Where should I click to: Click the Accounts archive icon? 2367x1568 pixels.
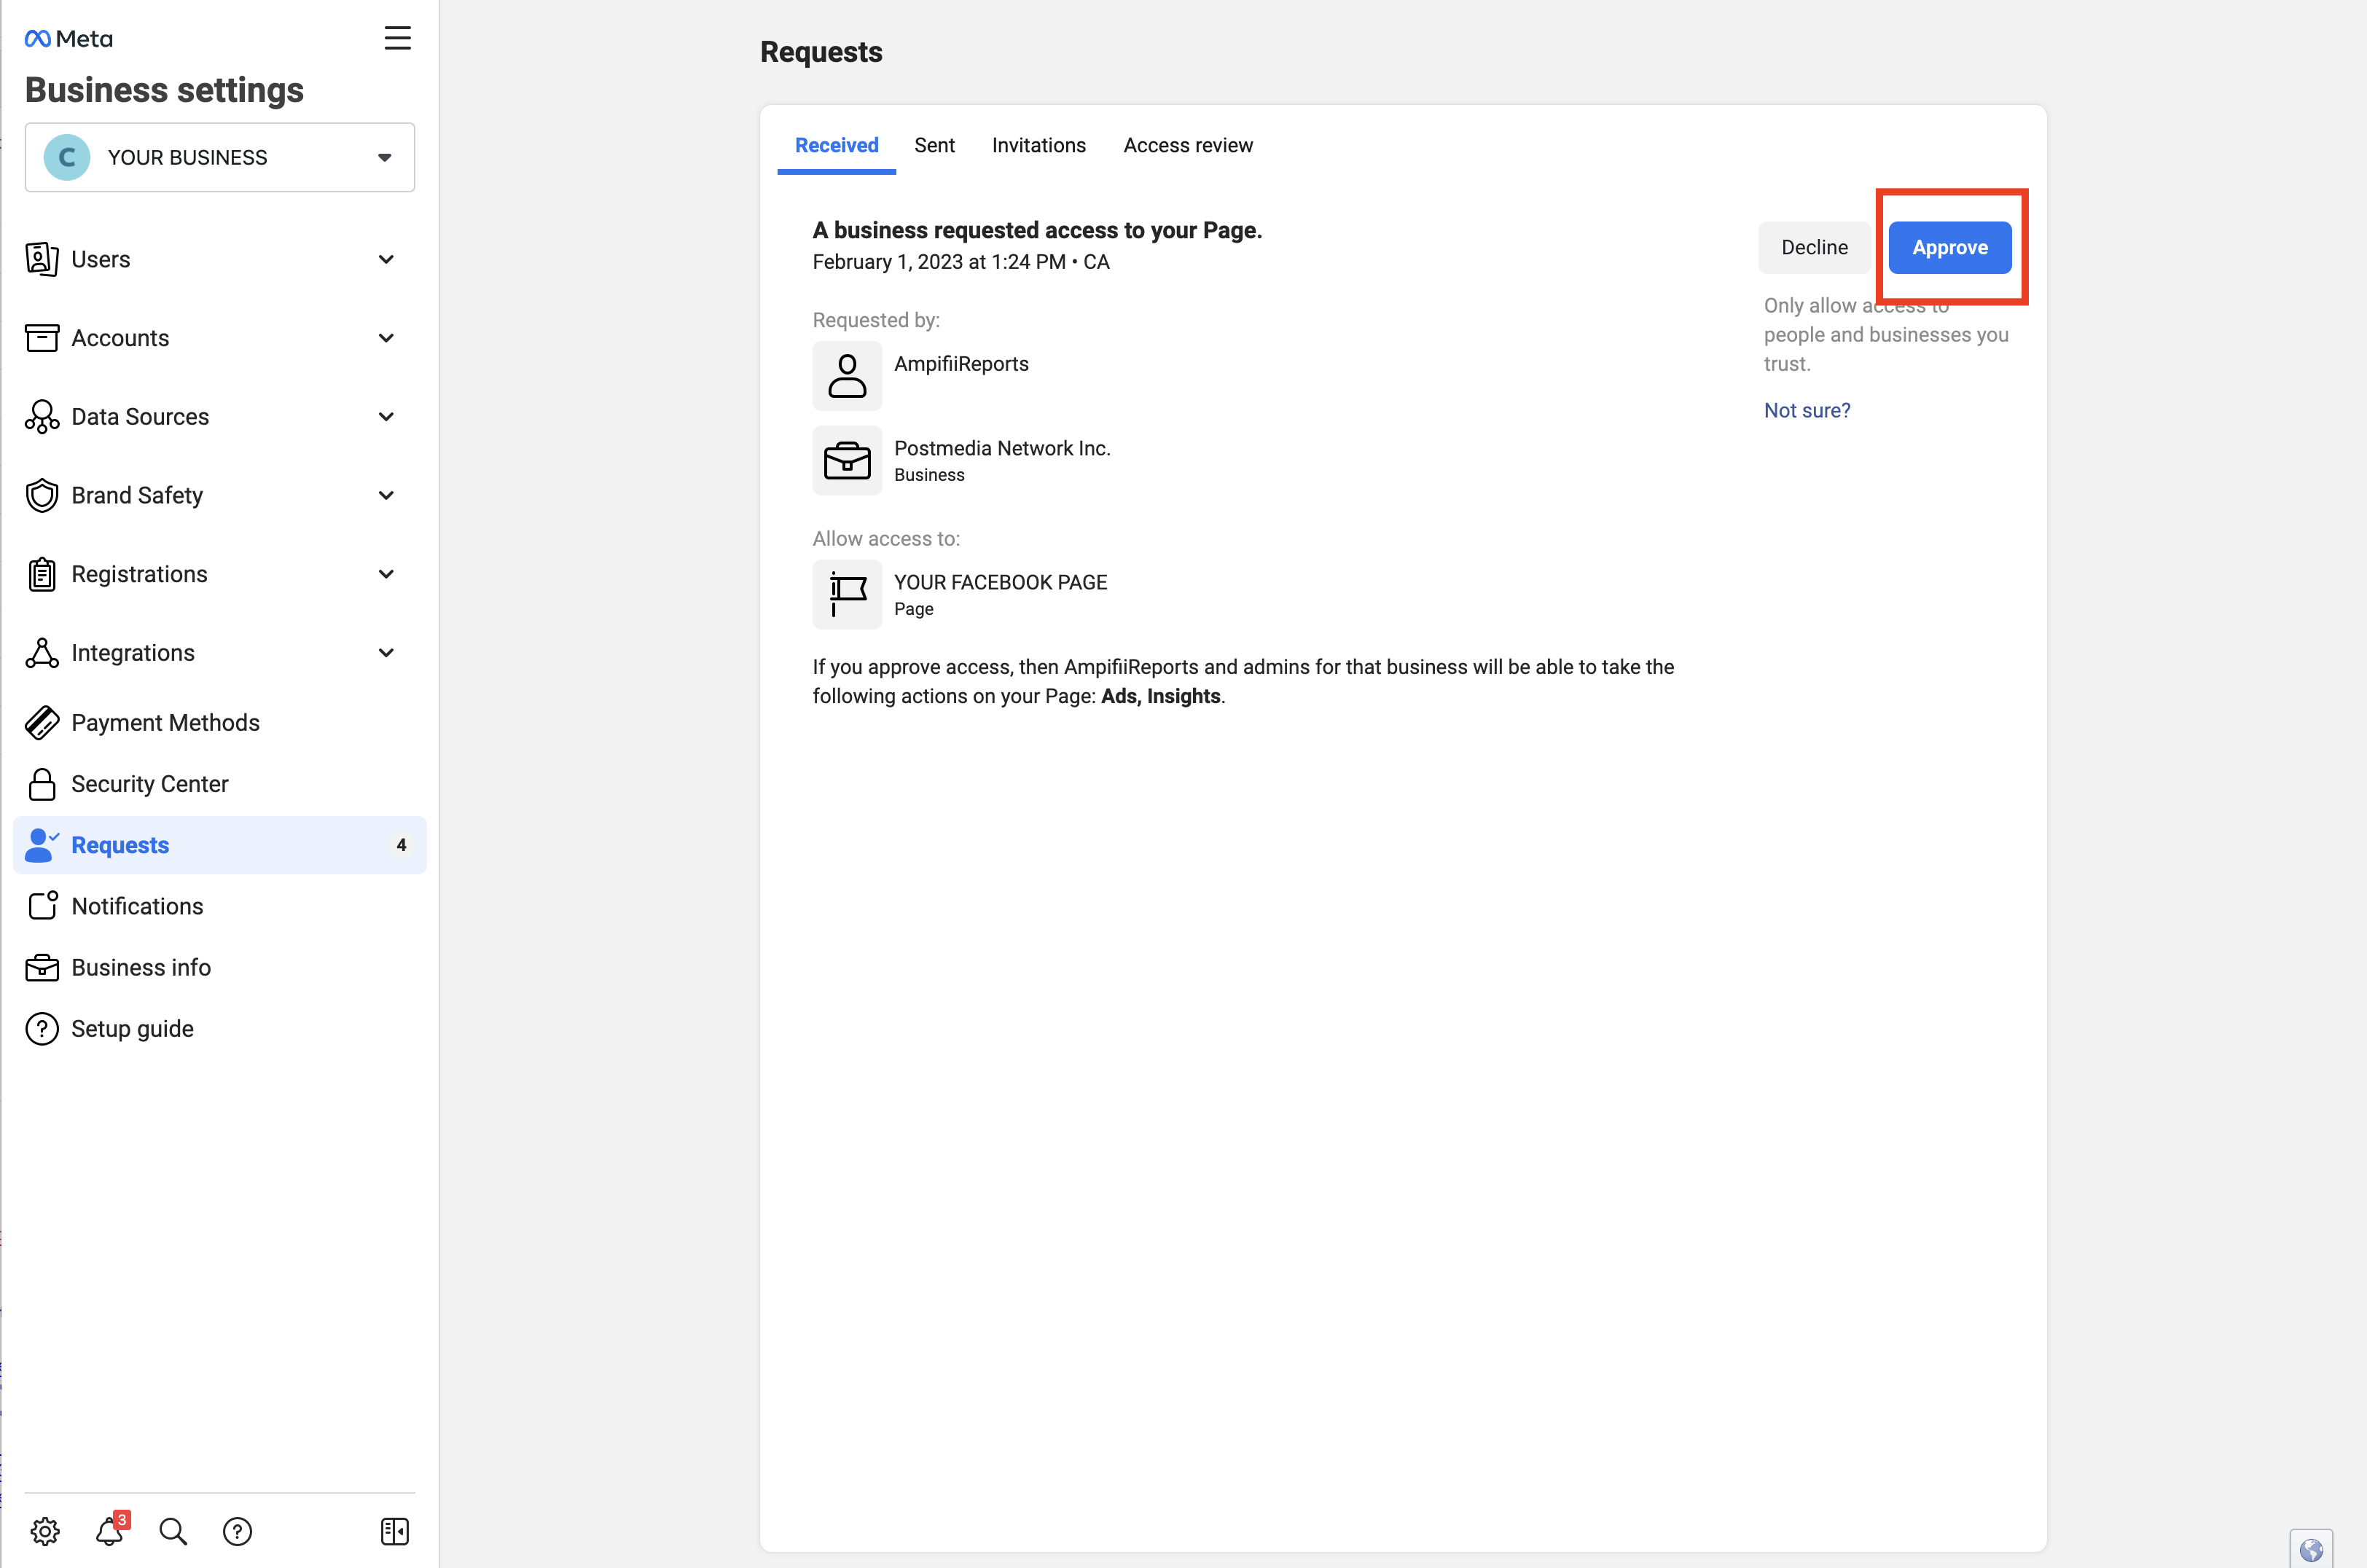coord(42,338)
